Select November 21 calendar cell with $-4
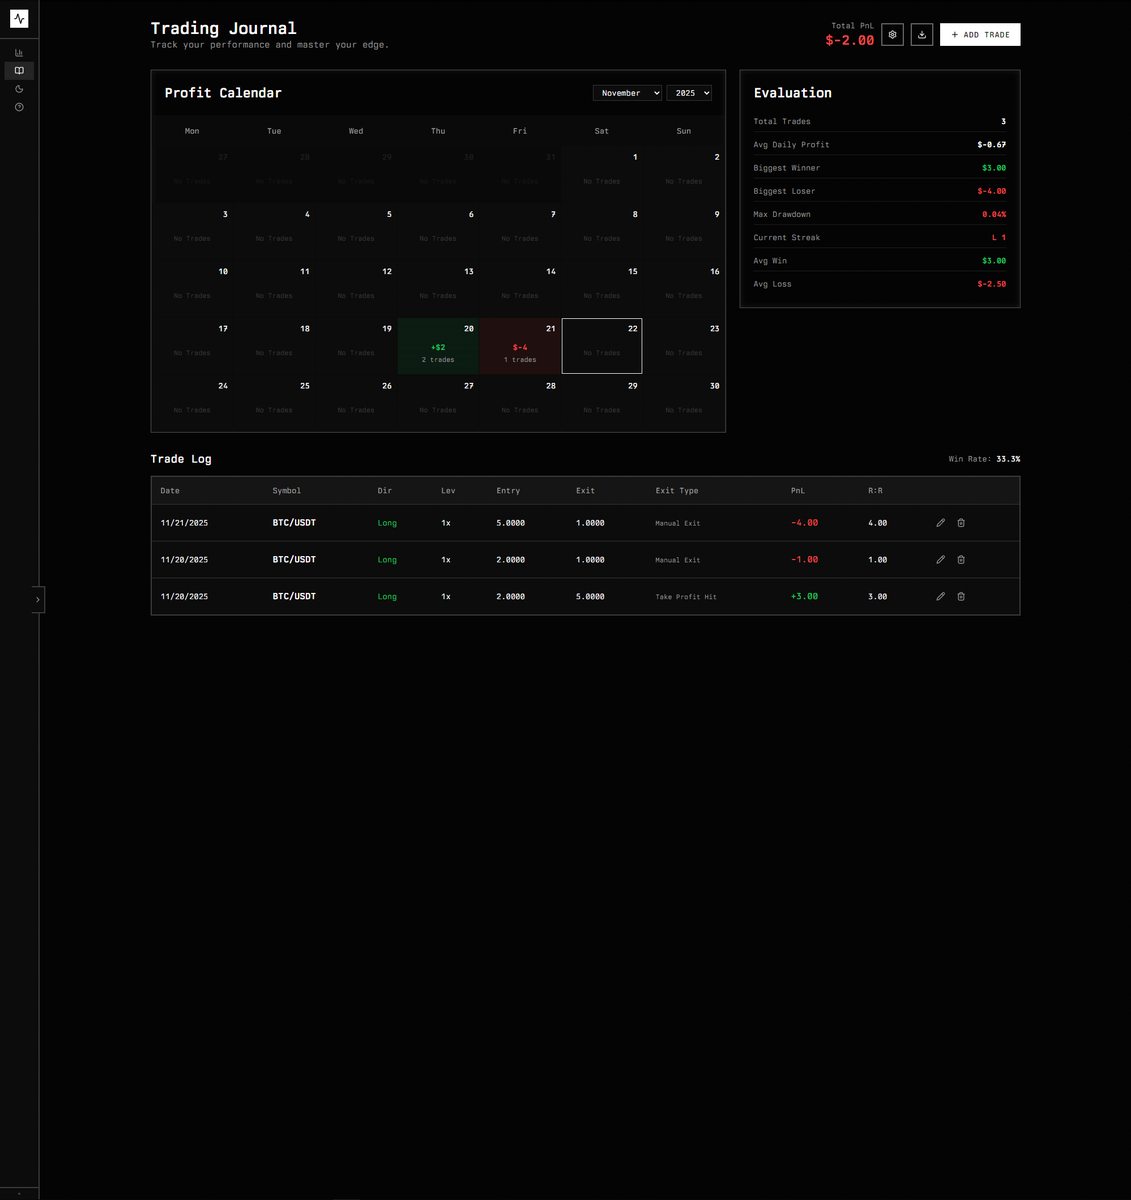Screen dimensions: 1131x1200 click(520, 346)
